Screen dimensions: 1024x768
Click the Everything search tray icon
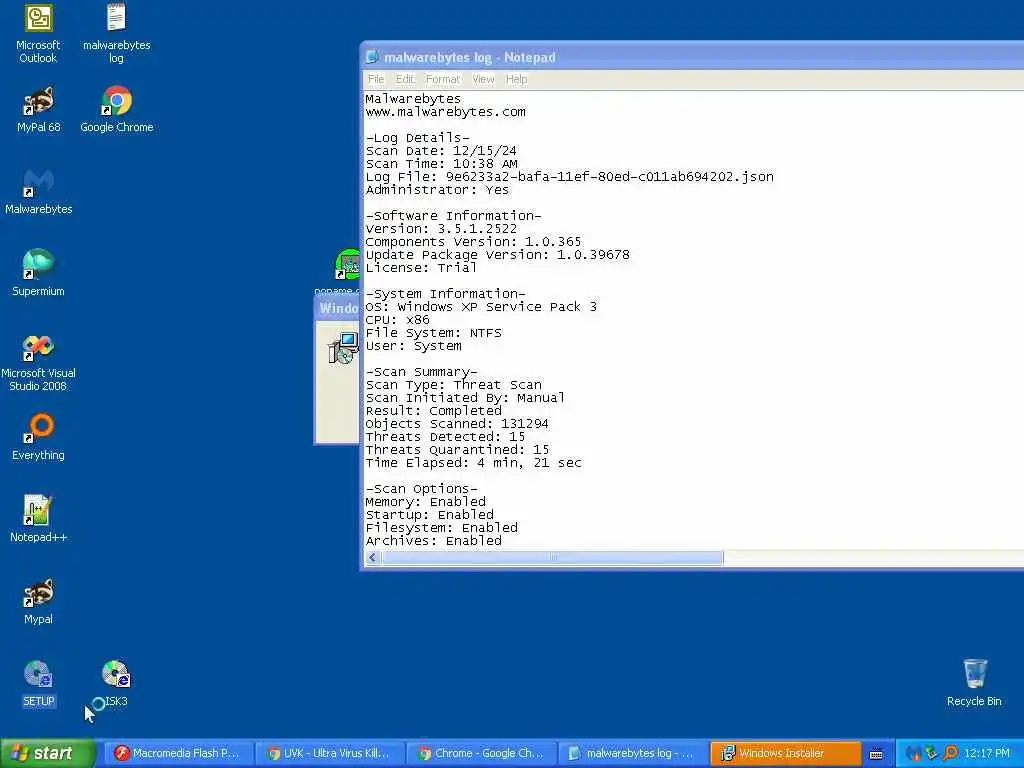coord(950,753)
